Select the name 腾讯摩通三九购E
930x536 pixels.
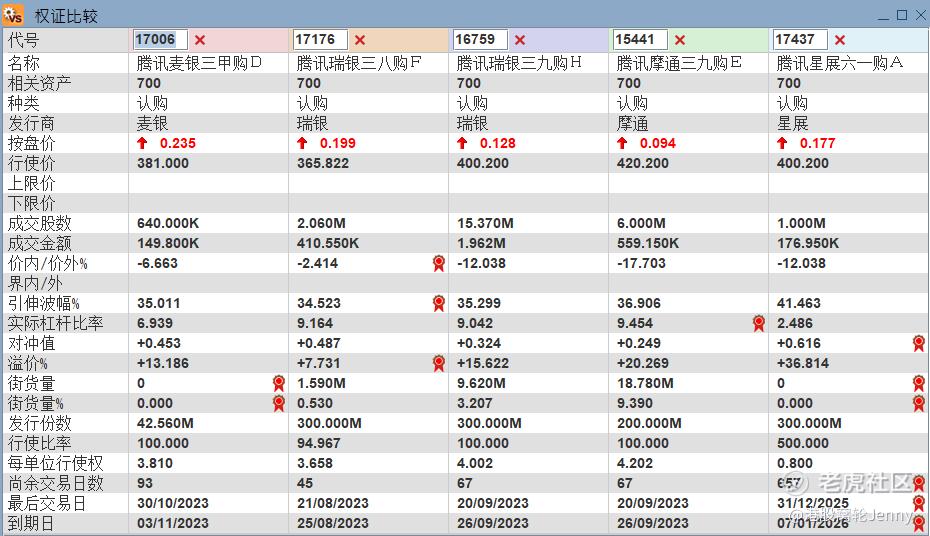click(x=679, y=63)
